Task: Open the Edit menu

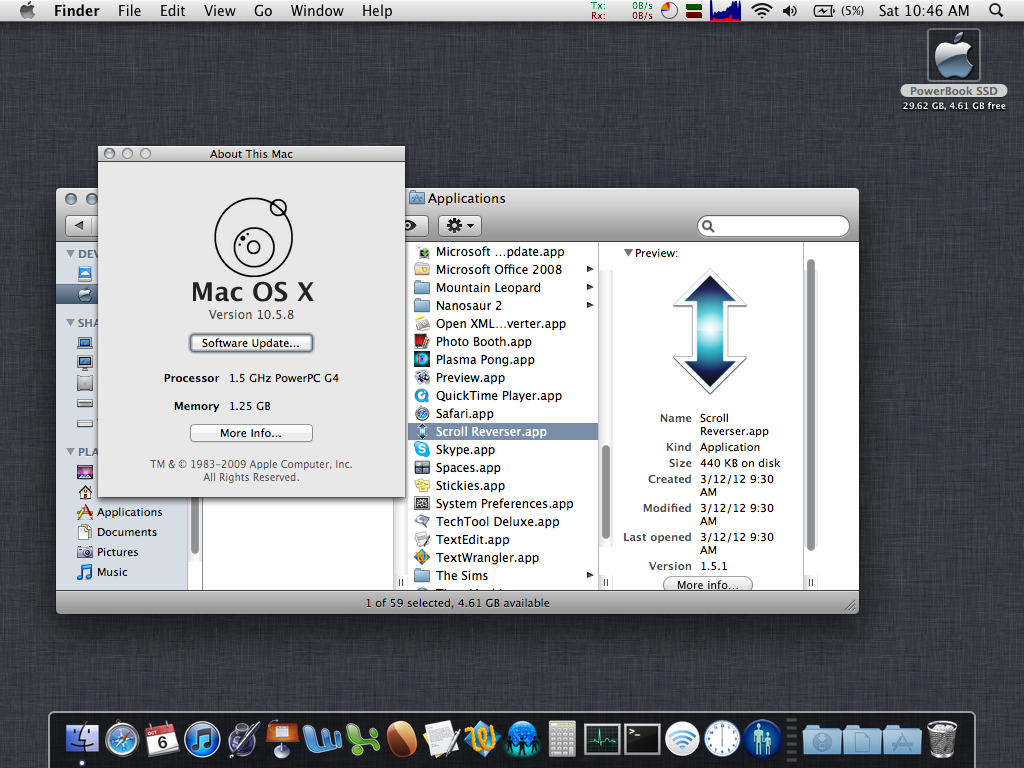Action: (172, 10)
